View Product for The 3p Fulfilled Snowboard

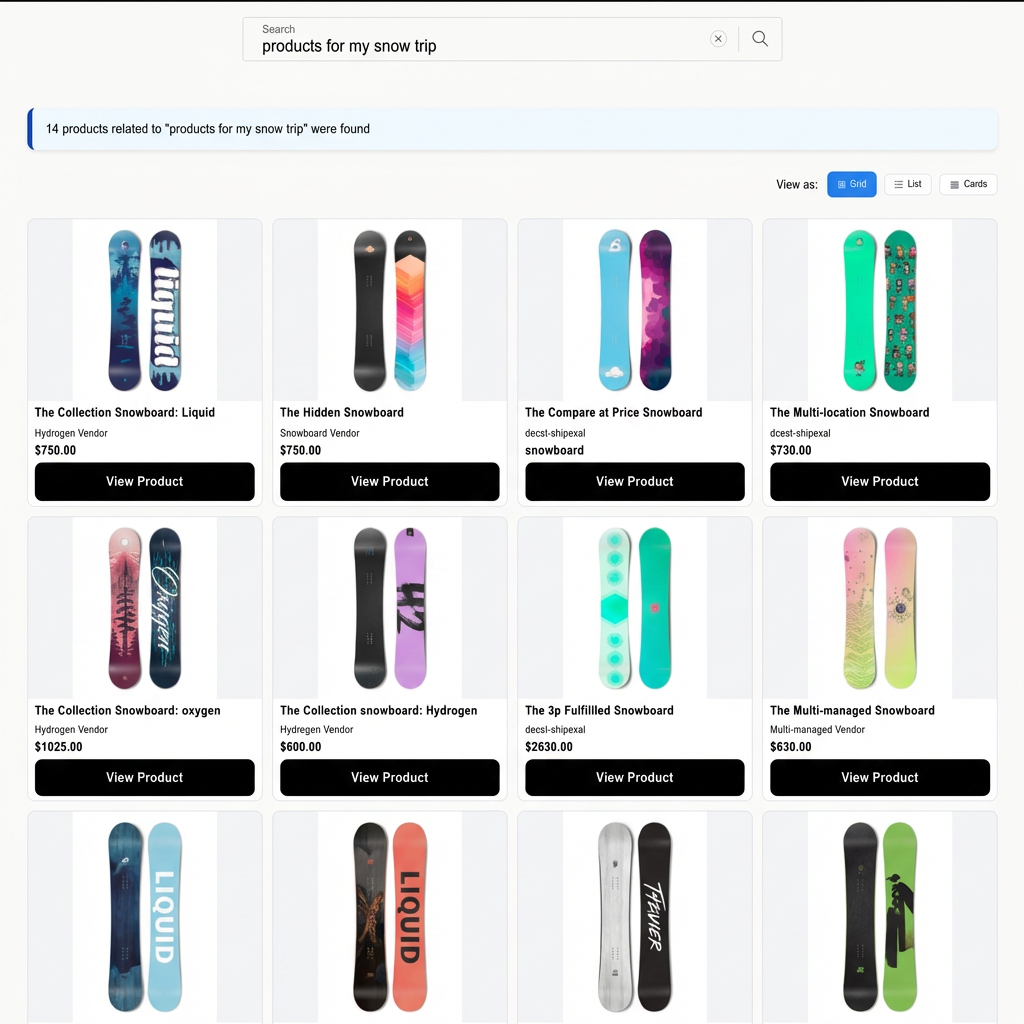pyautogui.click(x=634, y=777)
